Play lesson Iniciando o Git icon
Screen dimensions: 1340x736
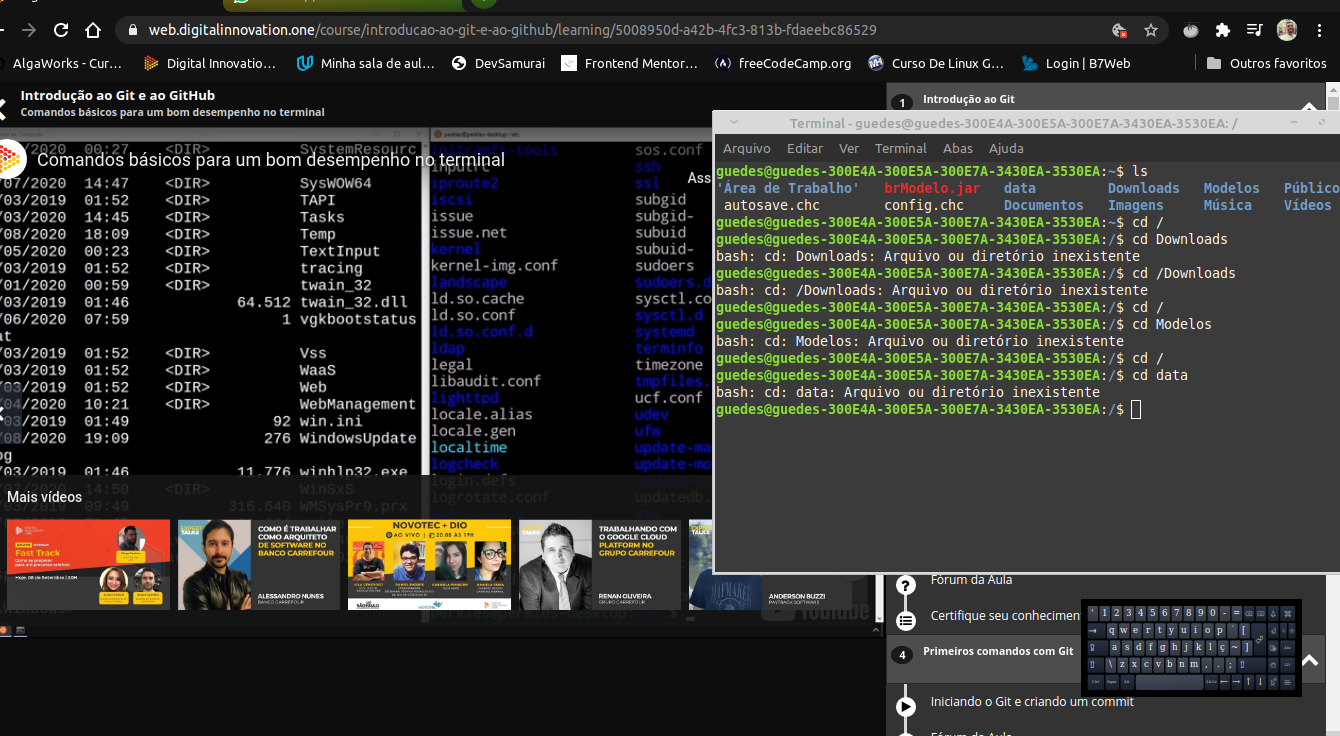(x=906, y=706)
